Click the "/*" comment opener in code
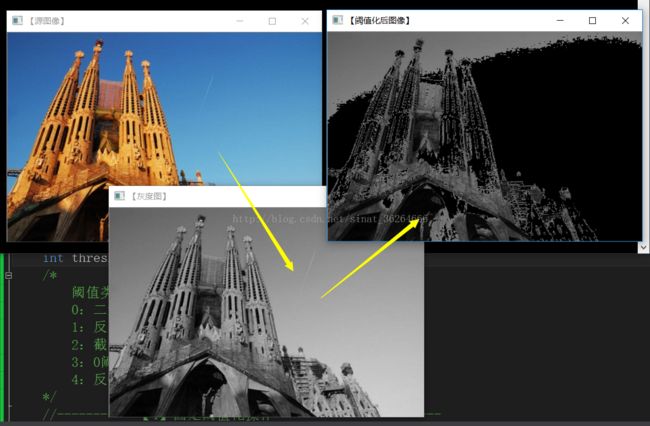The image size is (650, 426). point(50,276)
